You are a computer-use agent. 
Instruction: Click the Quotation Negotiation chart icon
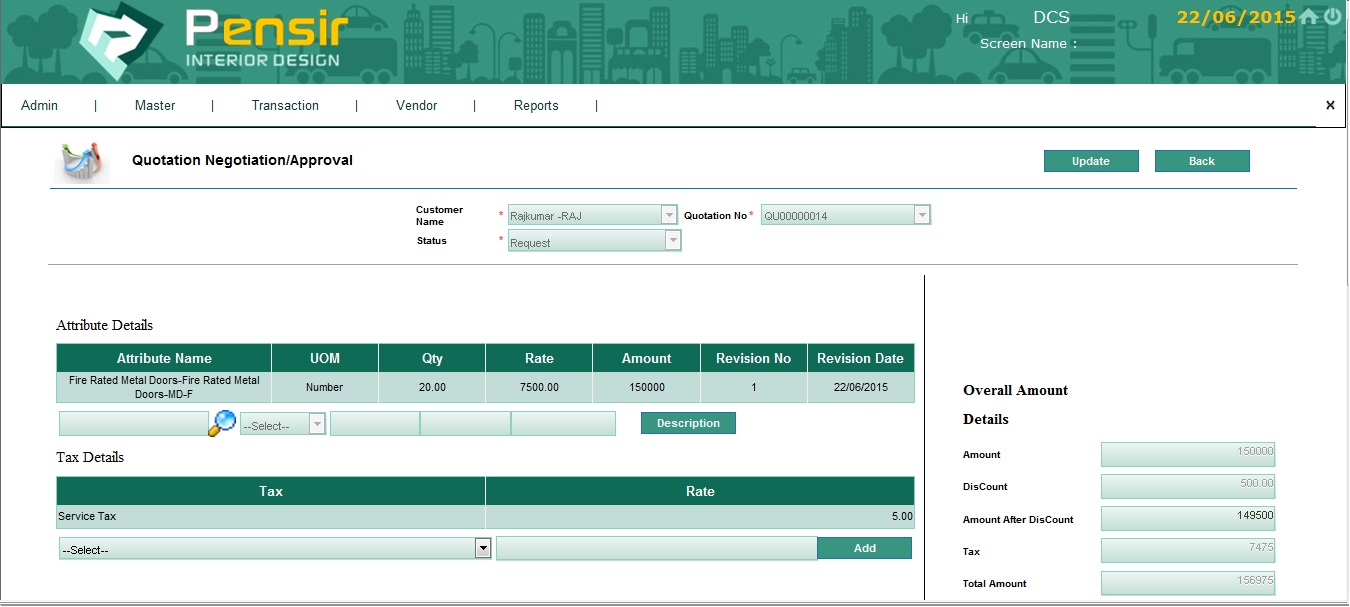click(x=81, y=162)
